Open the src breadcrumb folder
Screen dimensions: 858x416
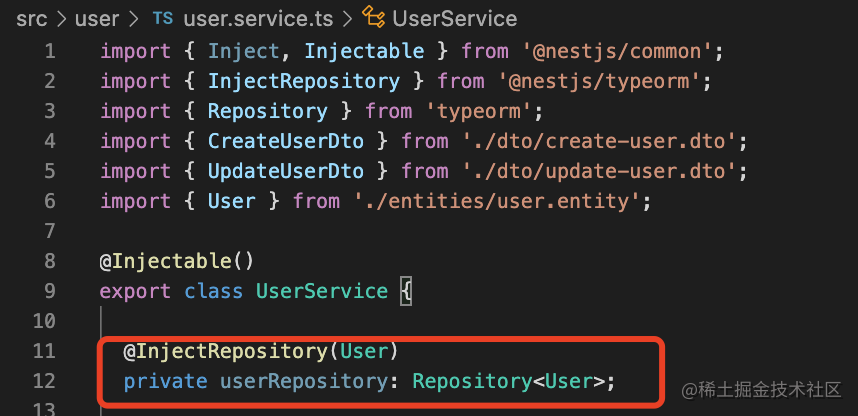coord(31,18)
